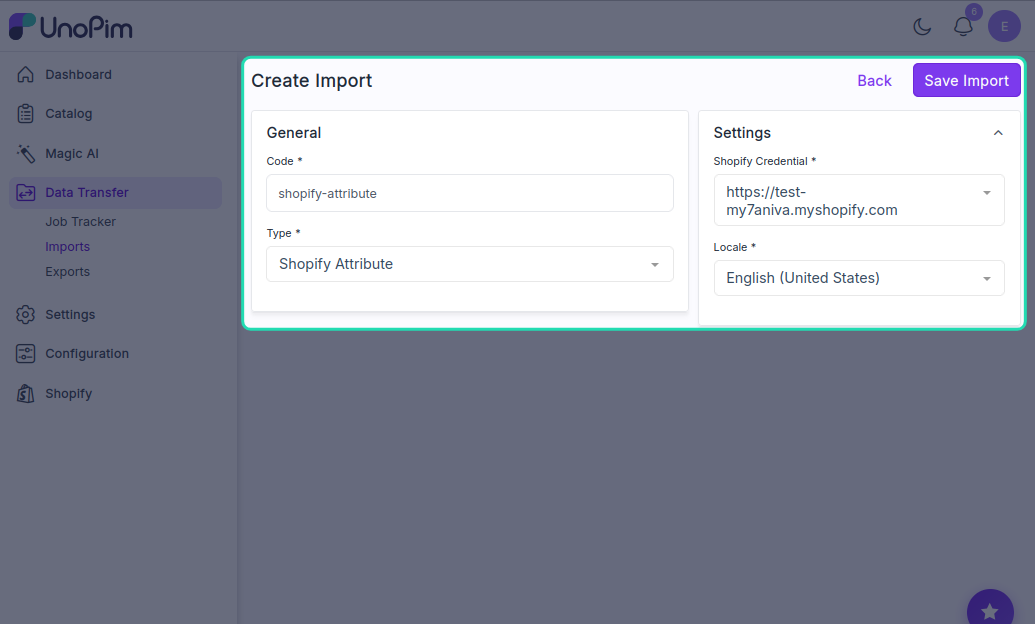Open the Type dropdown Shopify Attribute
Viewport: 1035px width, 624px height.
pyautogui.click(x=470, y=264)
